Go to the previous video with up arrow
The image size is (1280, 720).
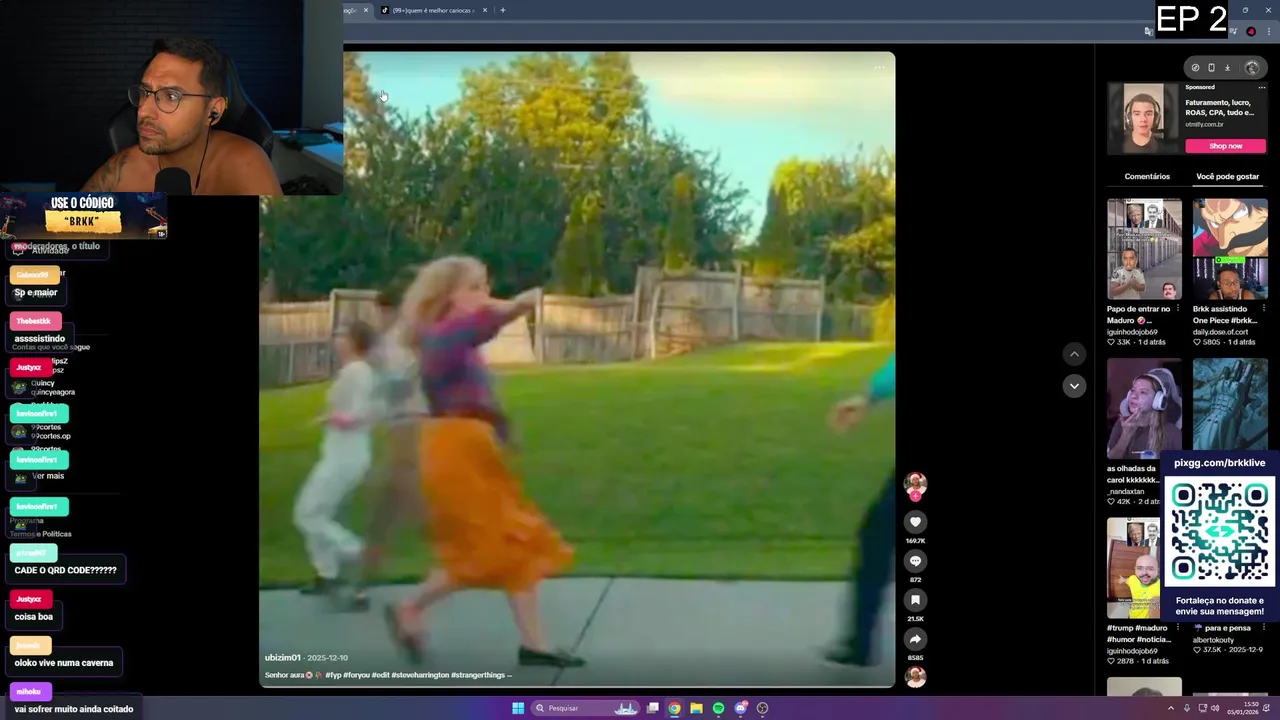[x=1074, y=354]
